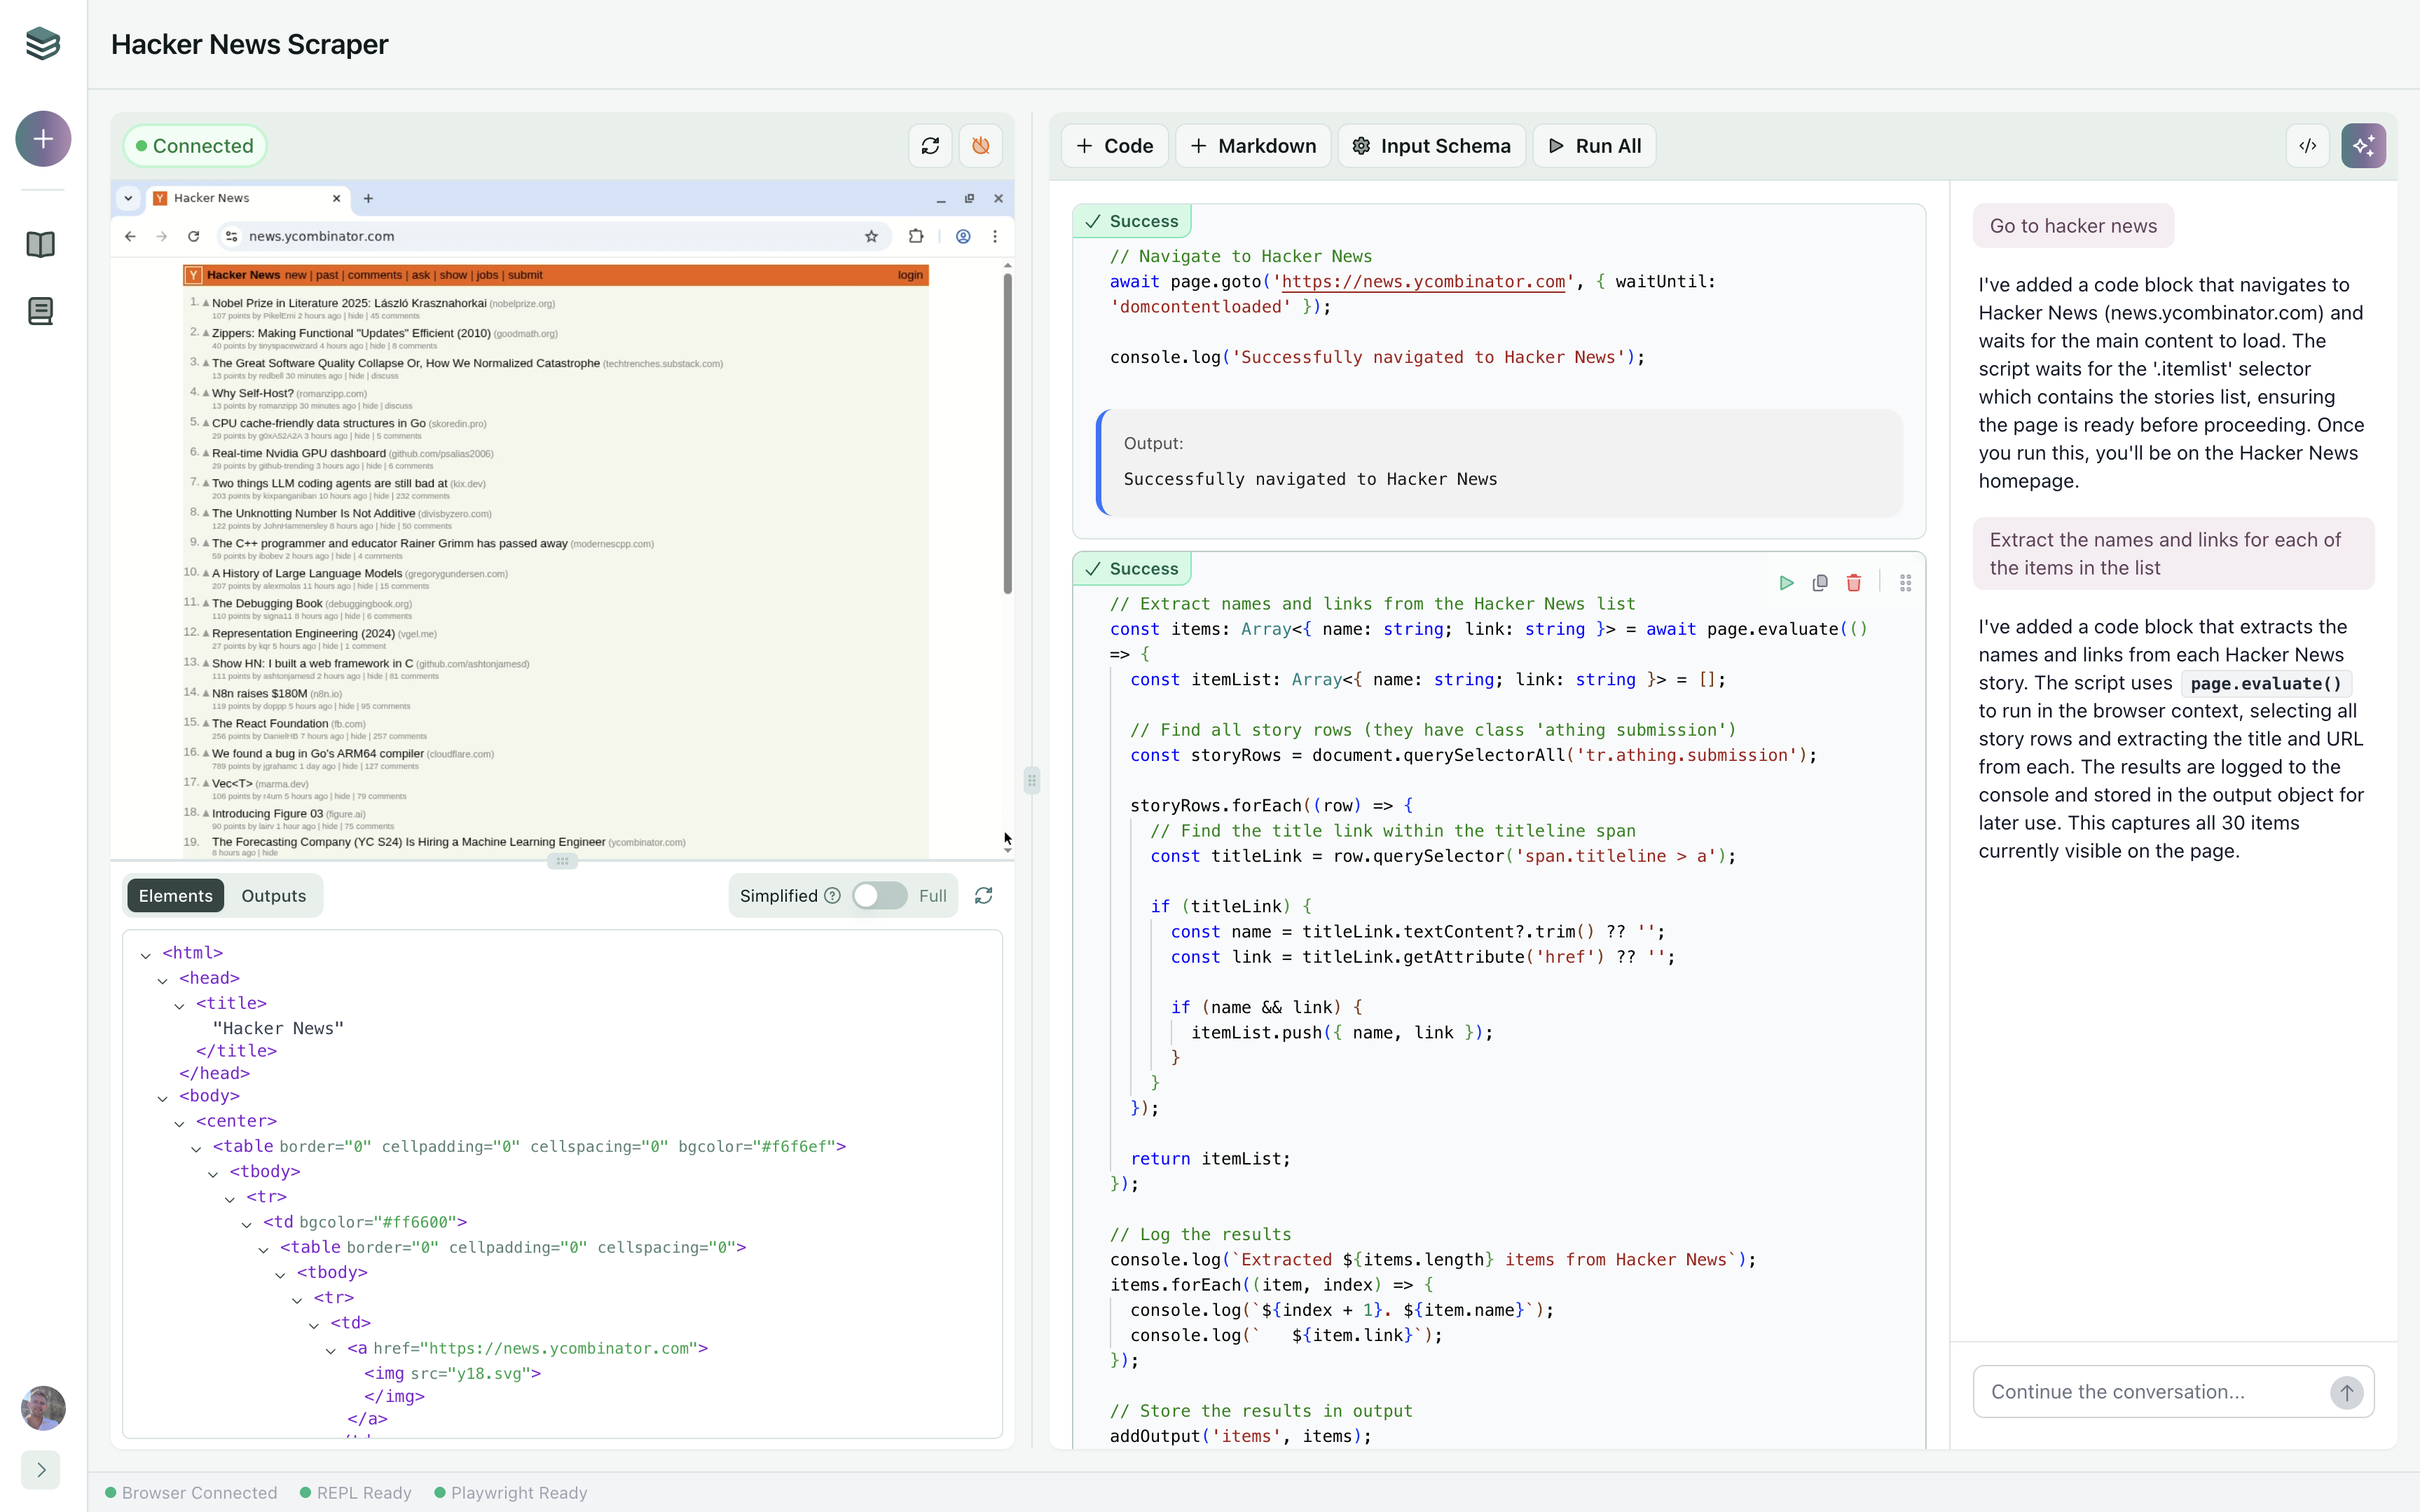Click the purple AI sparkle assistant icon
This screenshot has width=2420, height=1512.
click(2363, 146)
